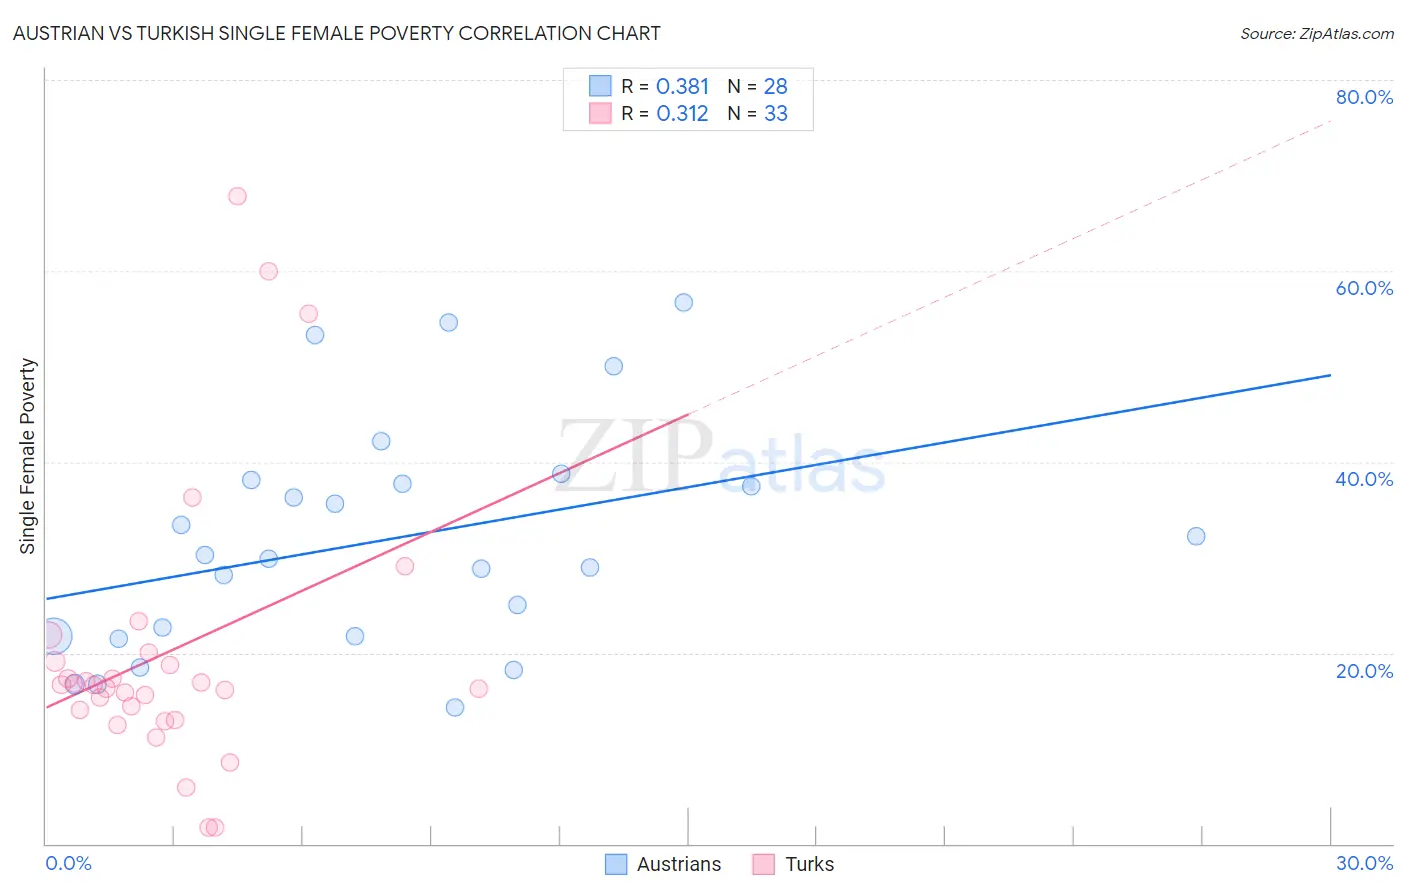Click the ZIPatlas watermark logo
The width and height of the screenshot is (1406, 892).
tap(720, 458)
